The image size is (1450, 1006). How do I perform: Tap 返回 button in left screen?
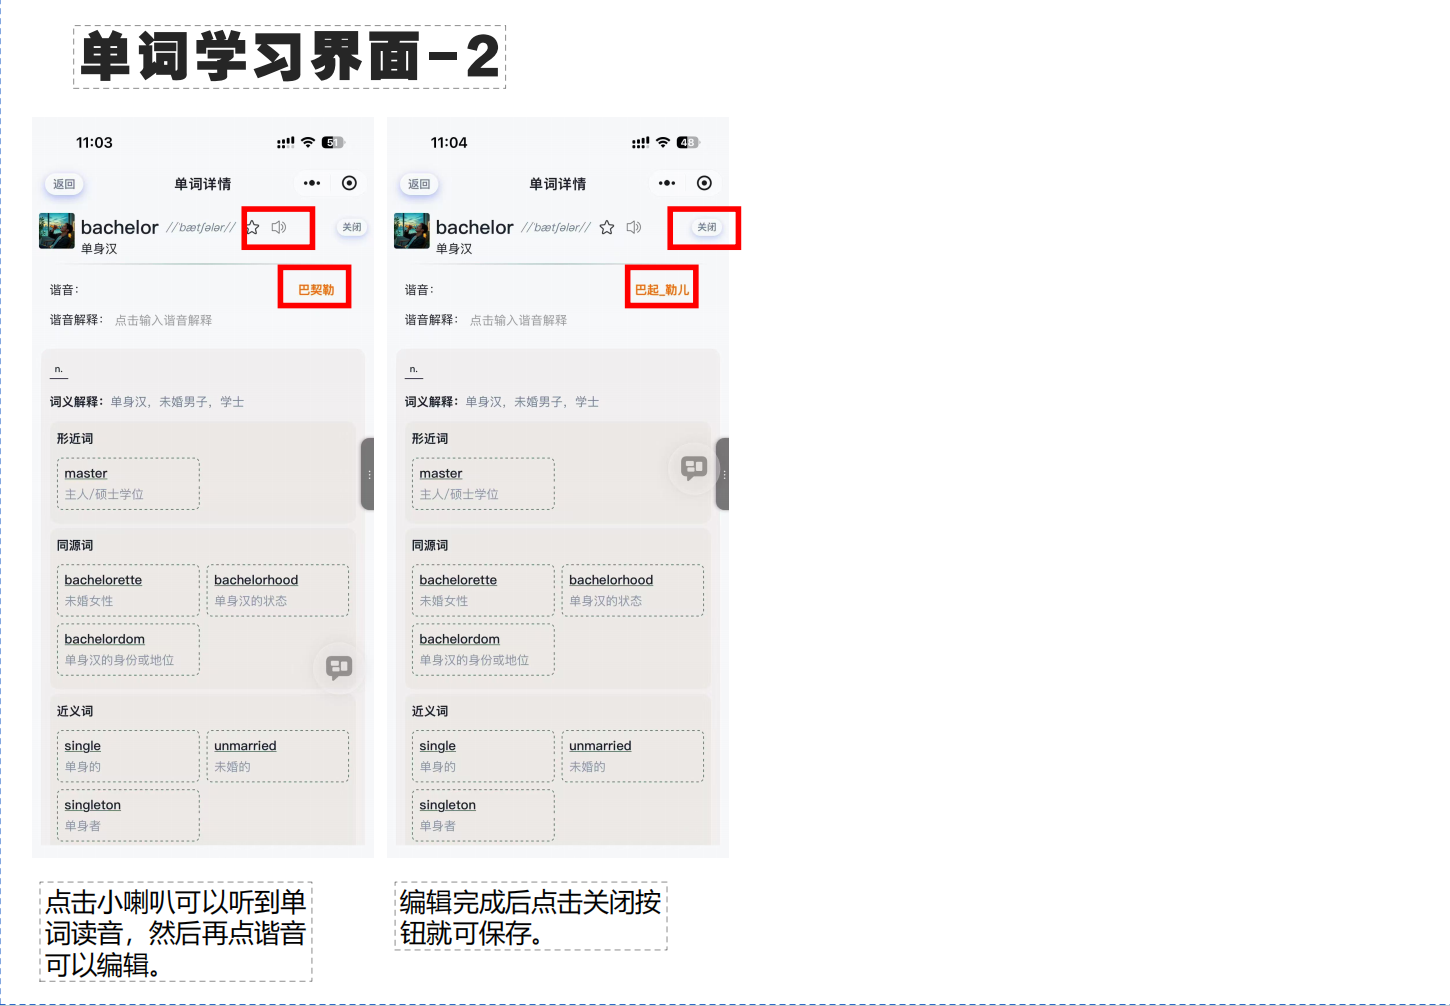[64, 184]
